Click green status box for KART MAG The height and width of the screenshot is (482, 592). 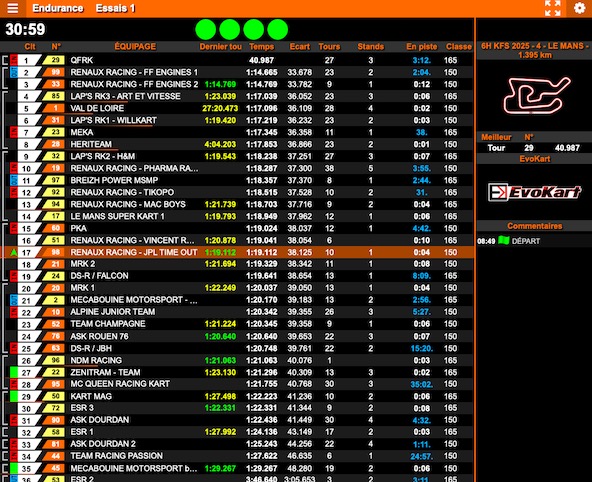tap(14, 396)
